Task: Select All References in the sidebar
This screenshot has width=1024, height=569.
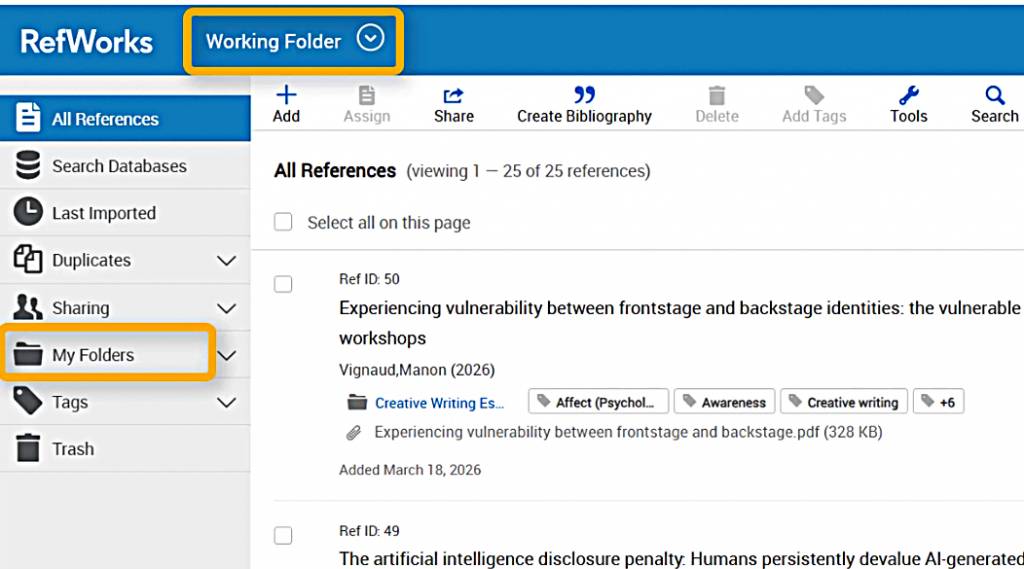Action: pyautogui.click(x=105, y=119)
